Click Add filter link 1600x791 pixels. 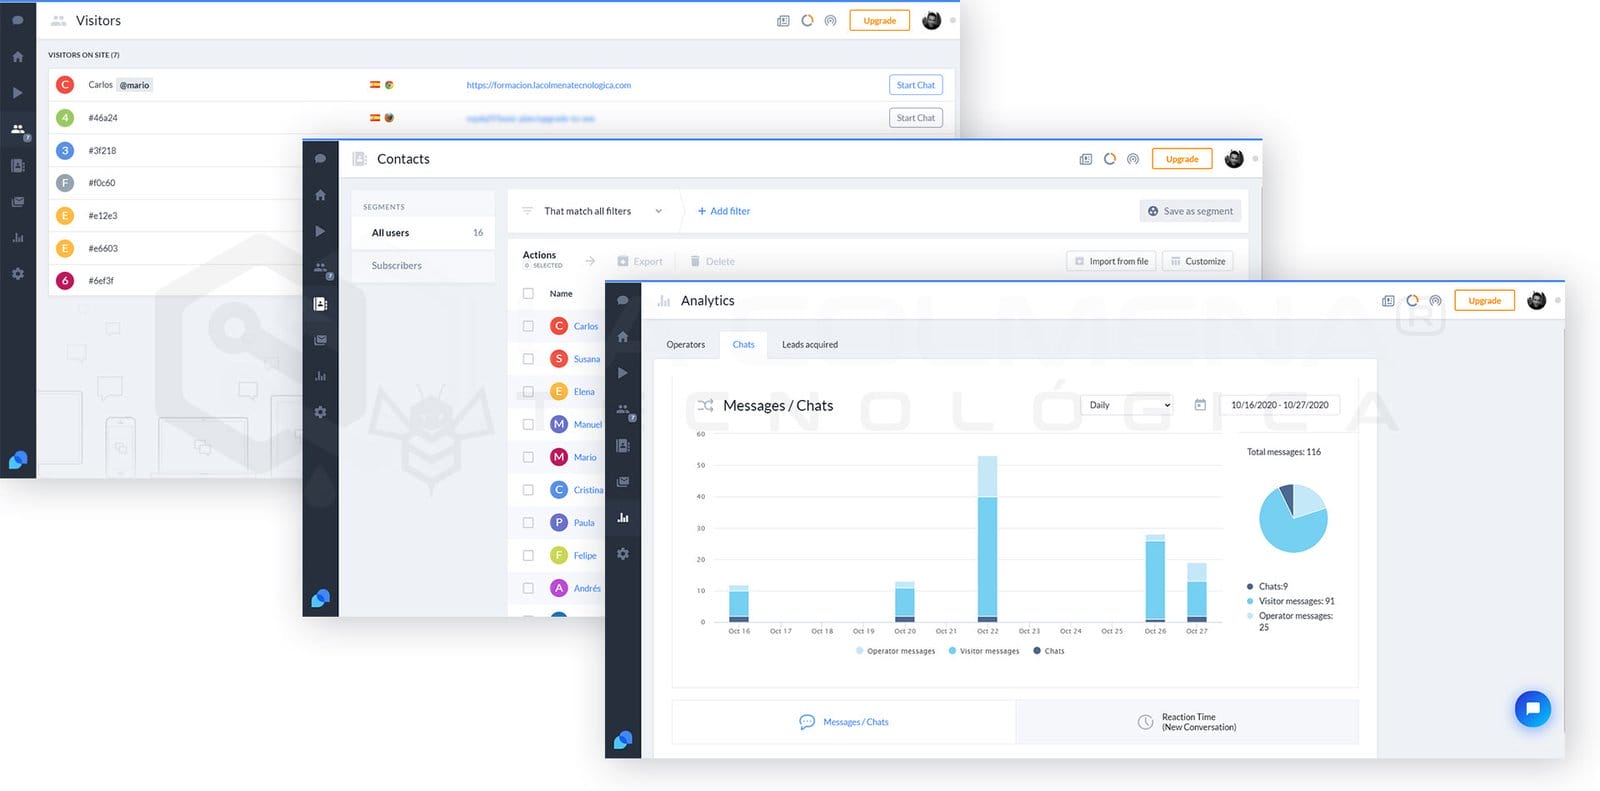[x=724, y=211]
